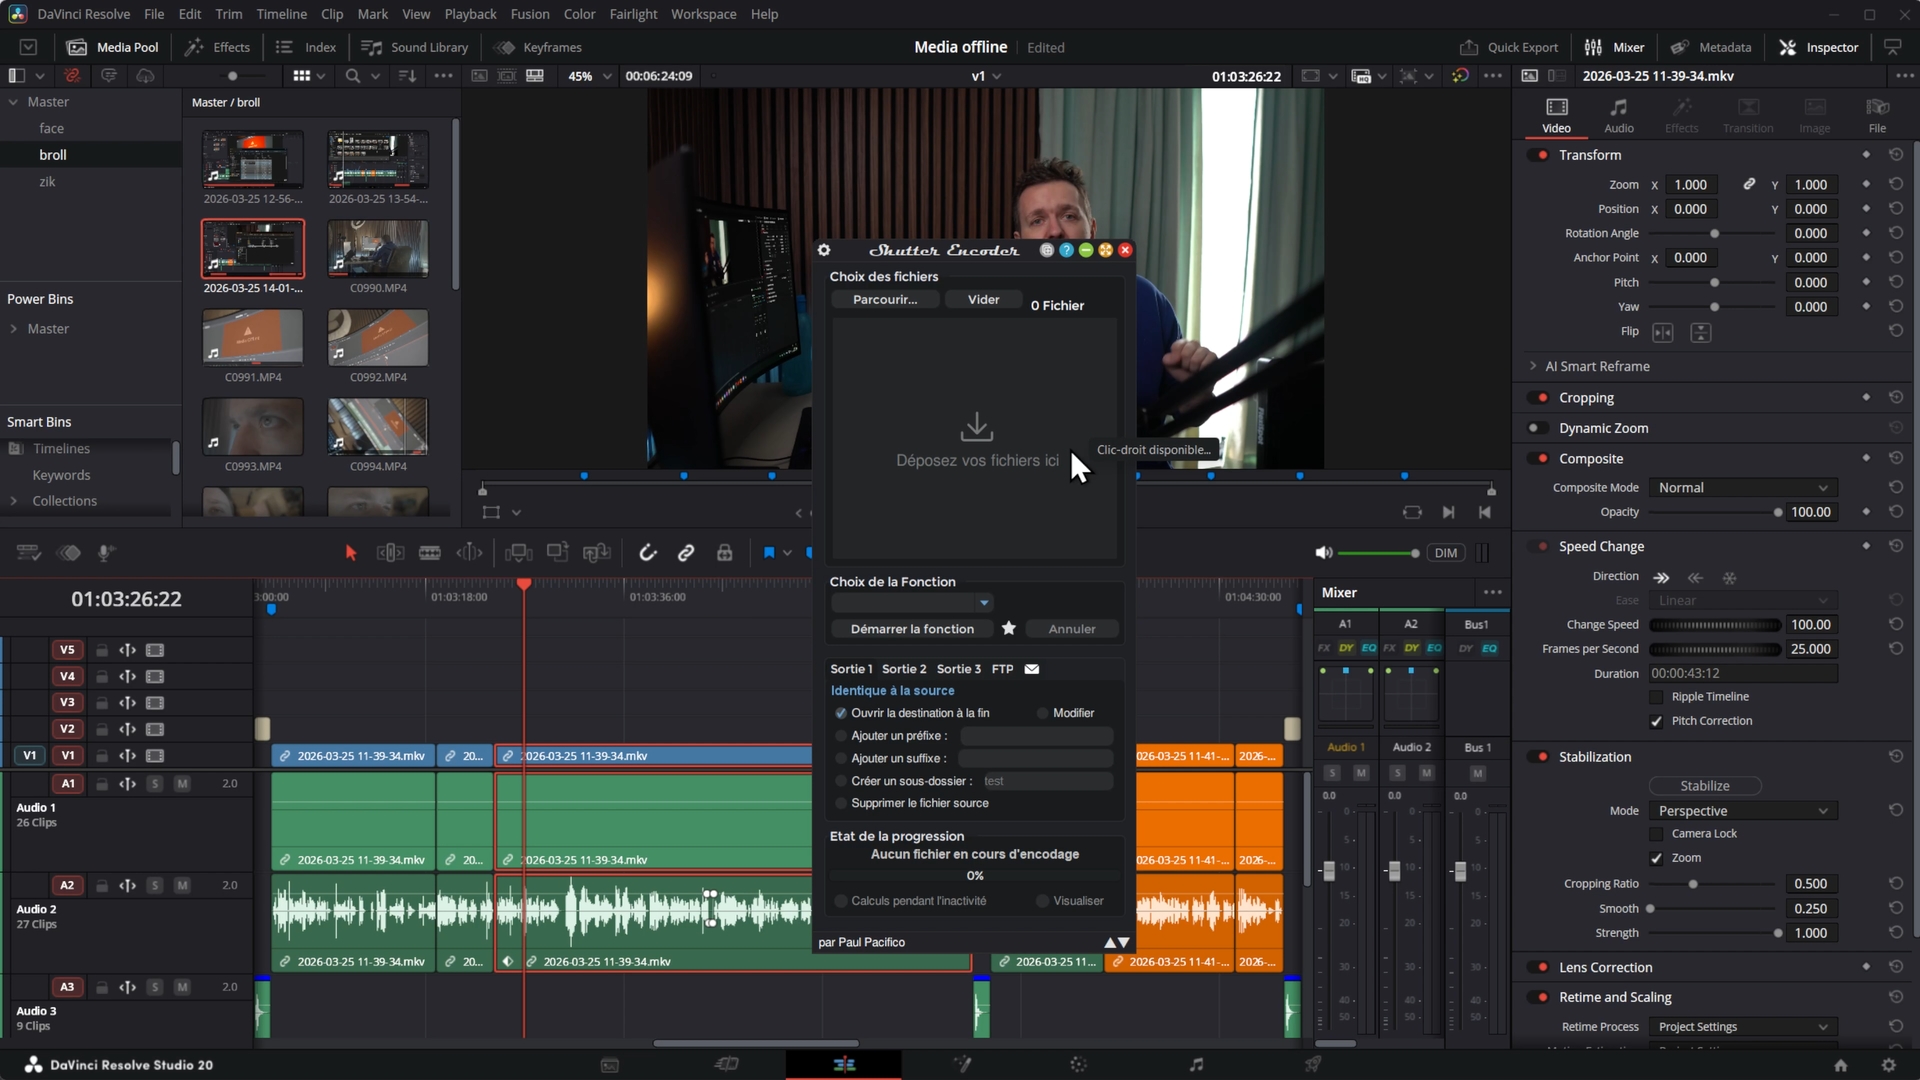The width and height of the screenshot is (1920, 1080).
Task: Open the Fairlight page music note icon
Action: click(x=1196, y=1065)
